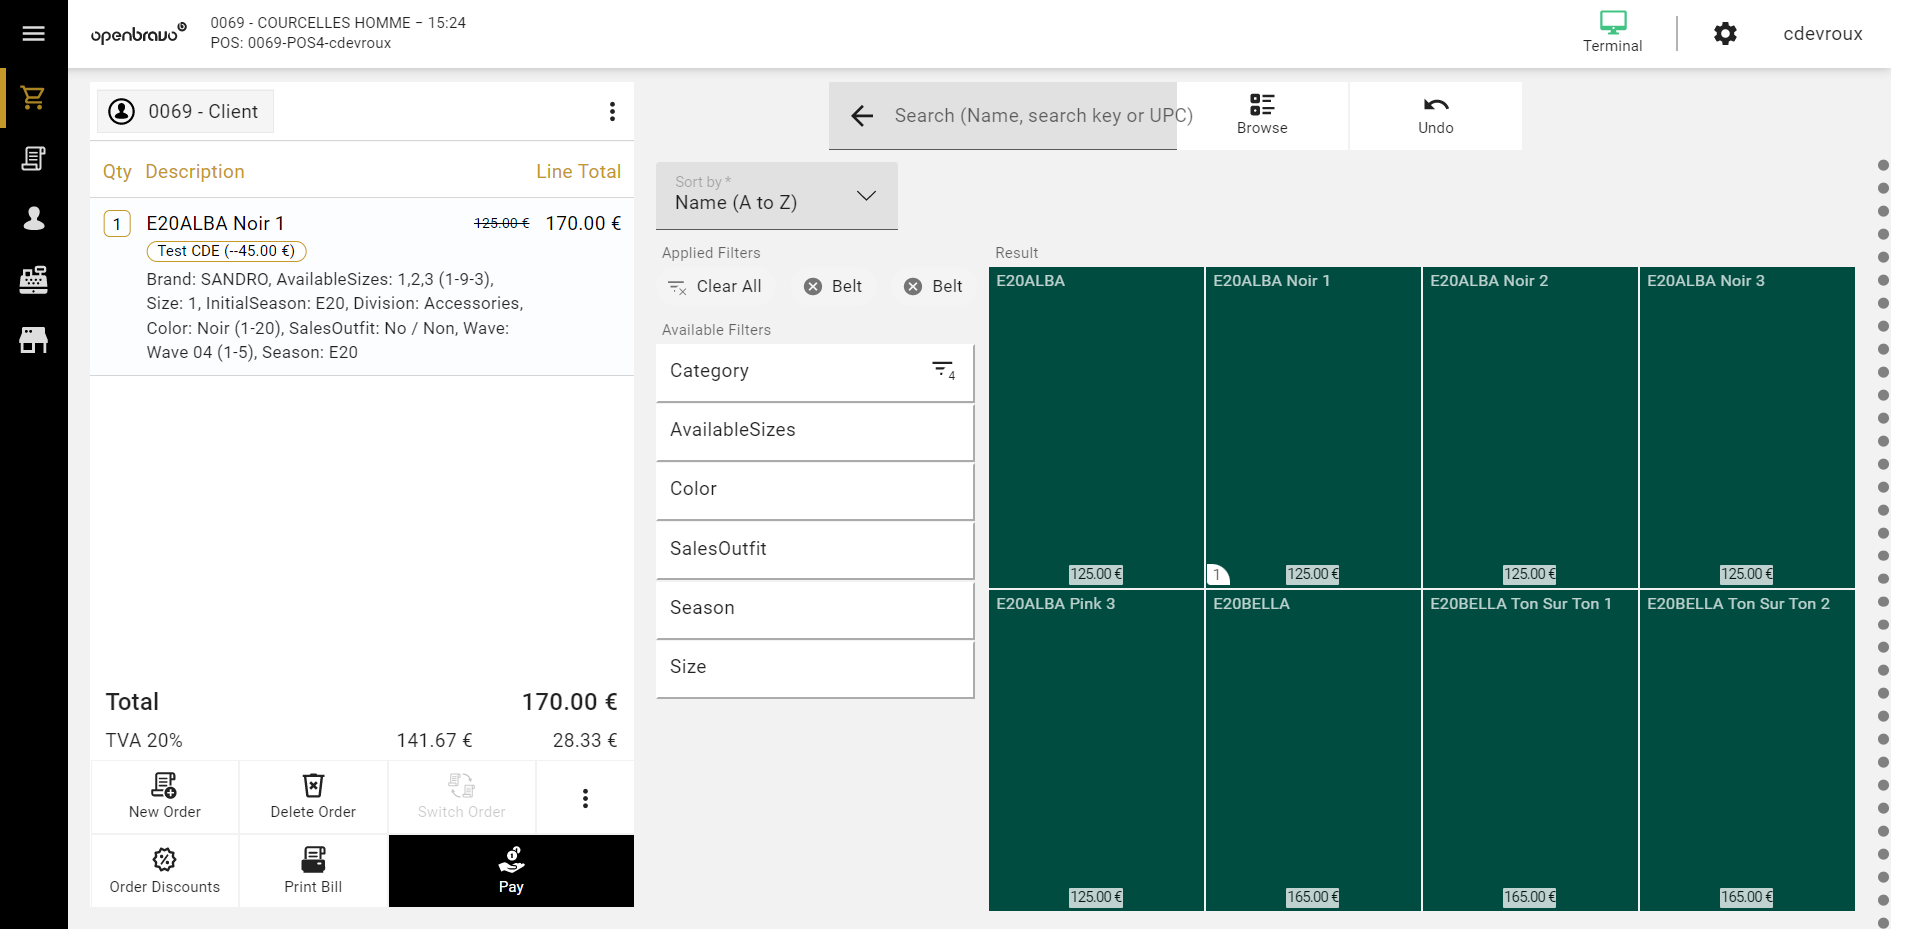Open customer options three-dot menu
The width and height of the screenshot is (1920, 929).
coord(612,112)
